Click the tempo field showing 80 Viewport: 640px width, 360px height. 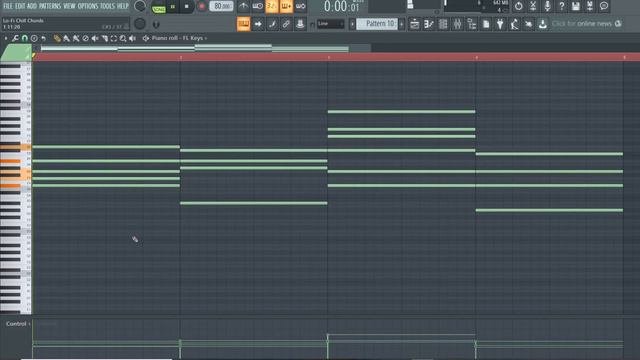(222, 6)
